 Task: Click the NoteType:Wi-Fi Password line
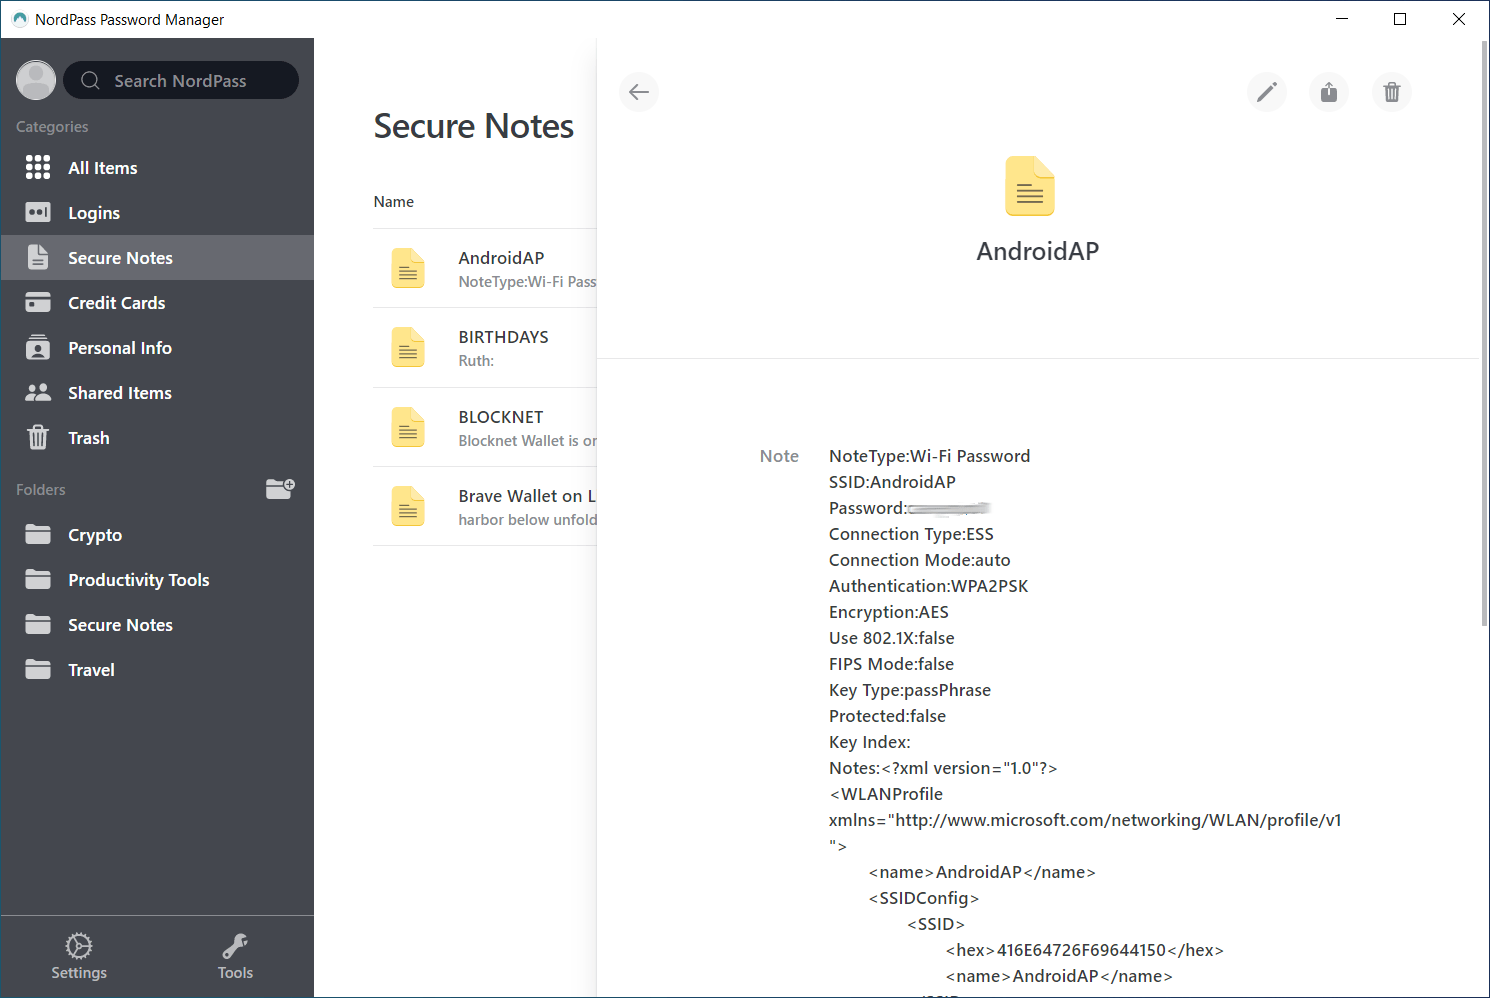(x=929, y=456)
